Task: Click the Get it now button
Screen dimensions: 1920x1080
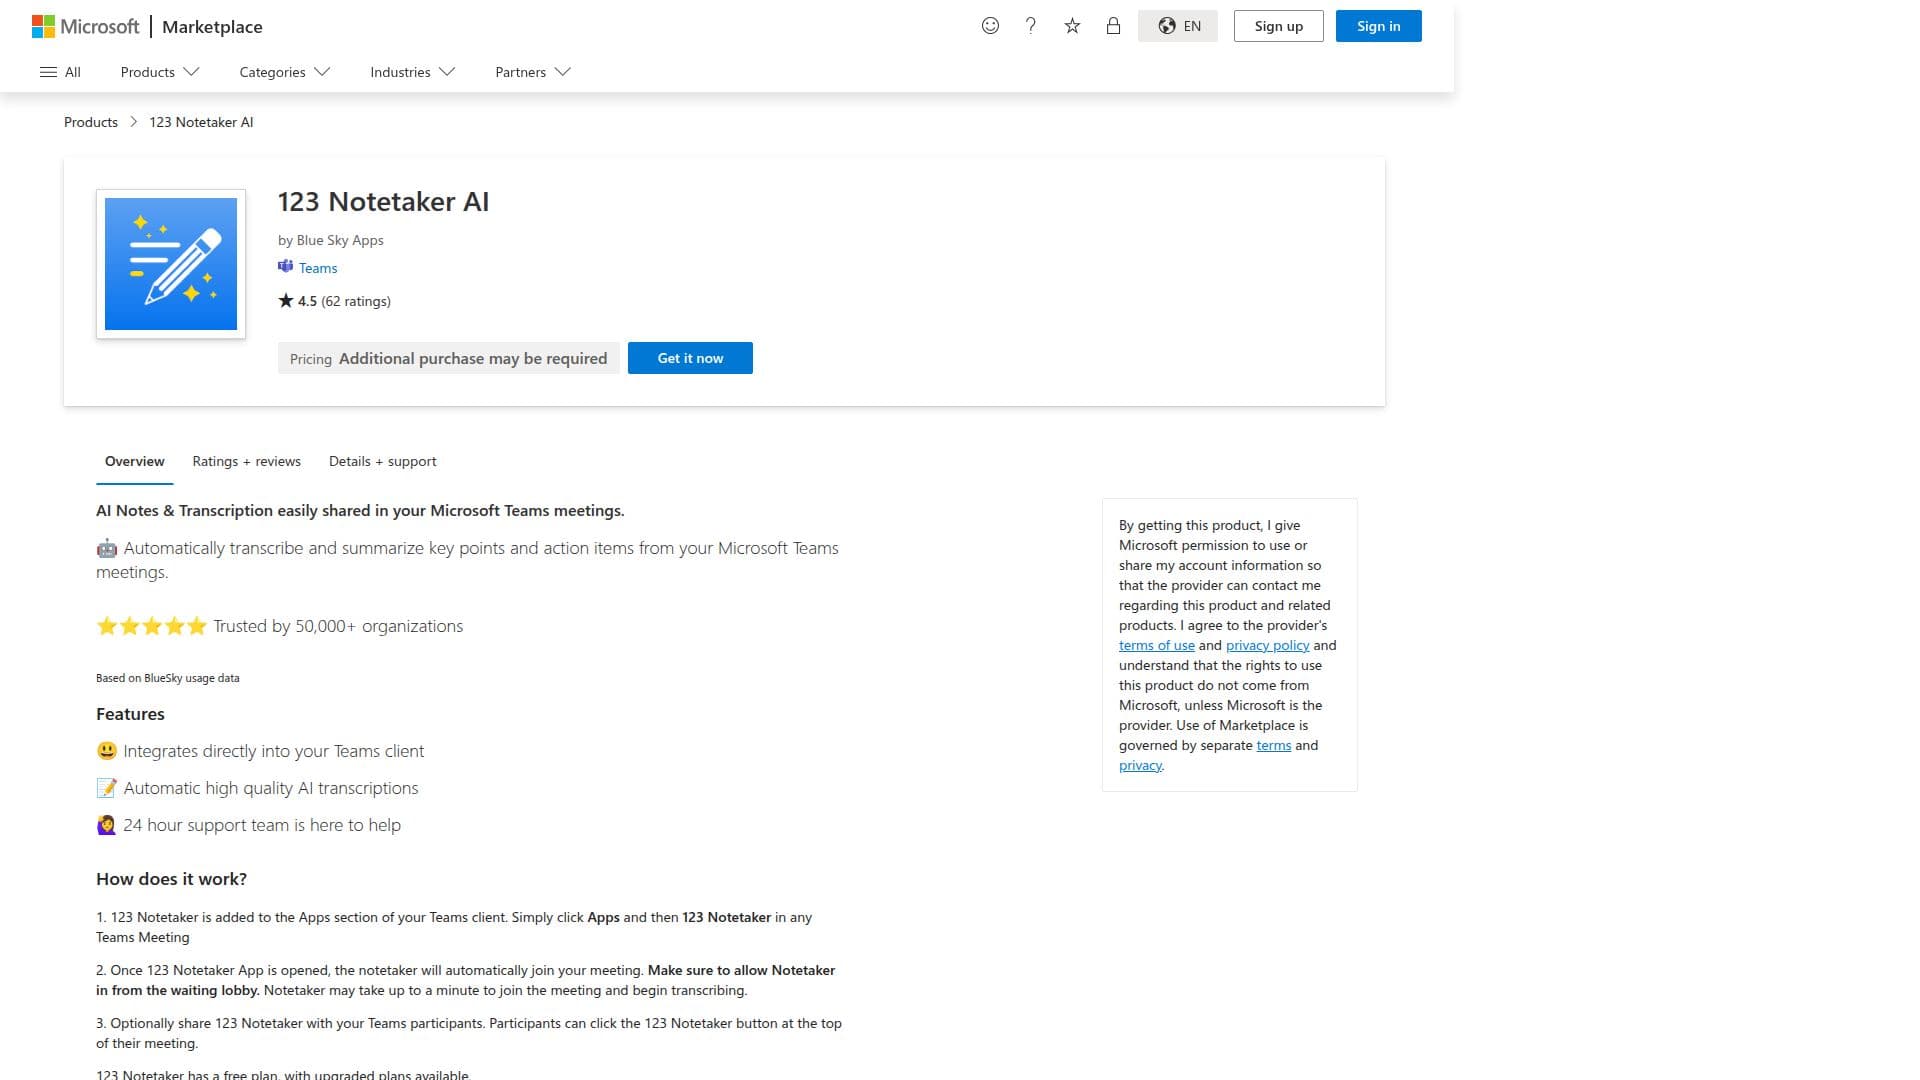Action: point(690,358)
